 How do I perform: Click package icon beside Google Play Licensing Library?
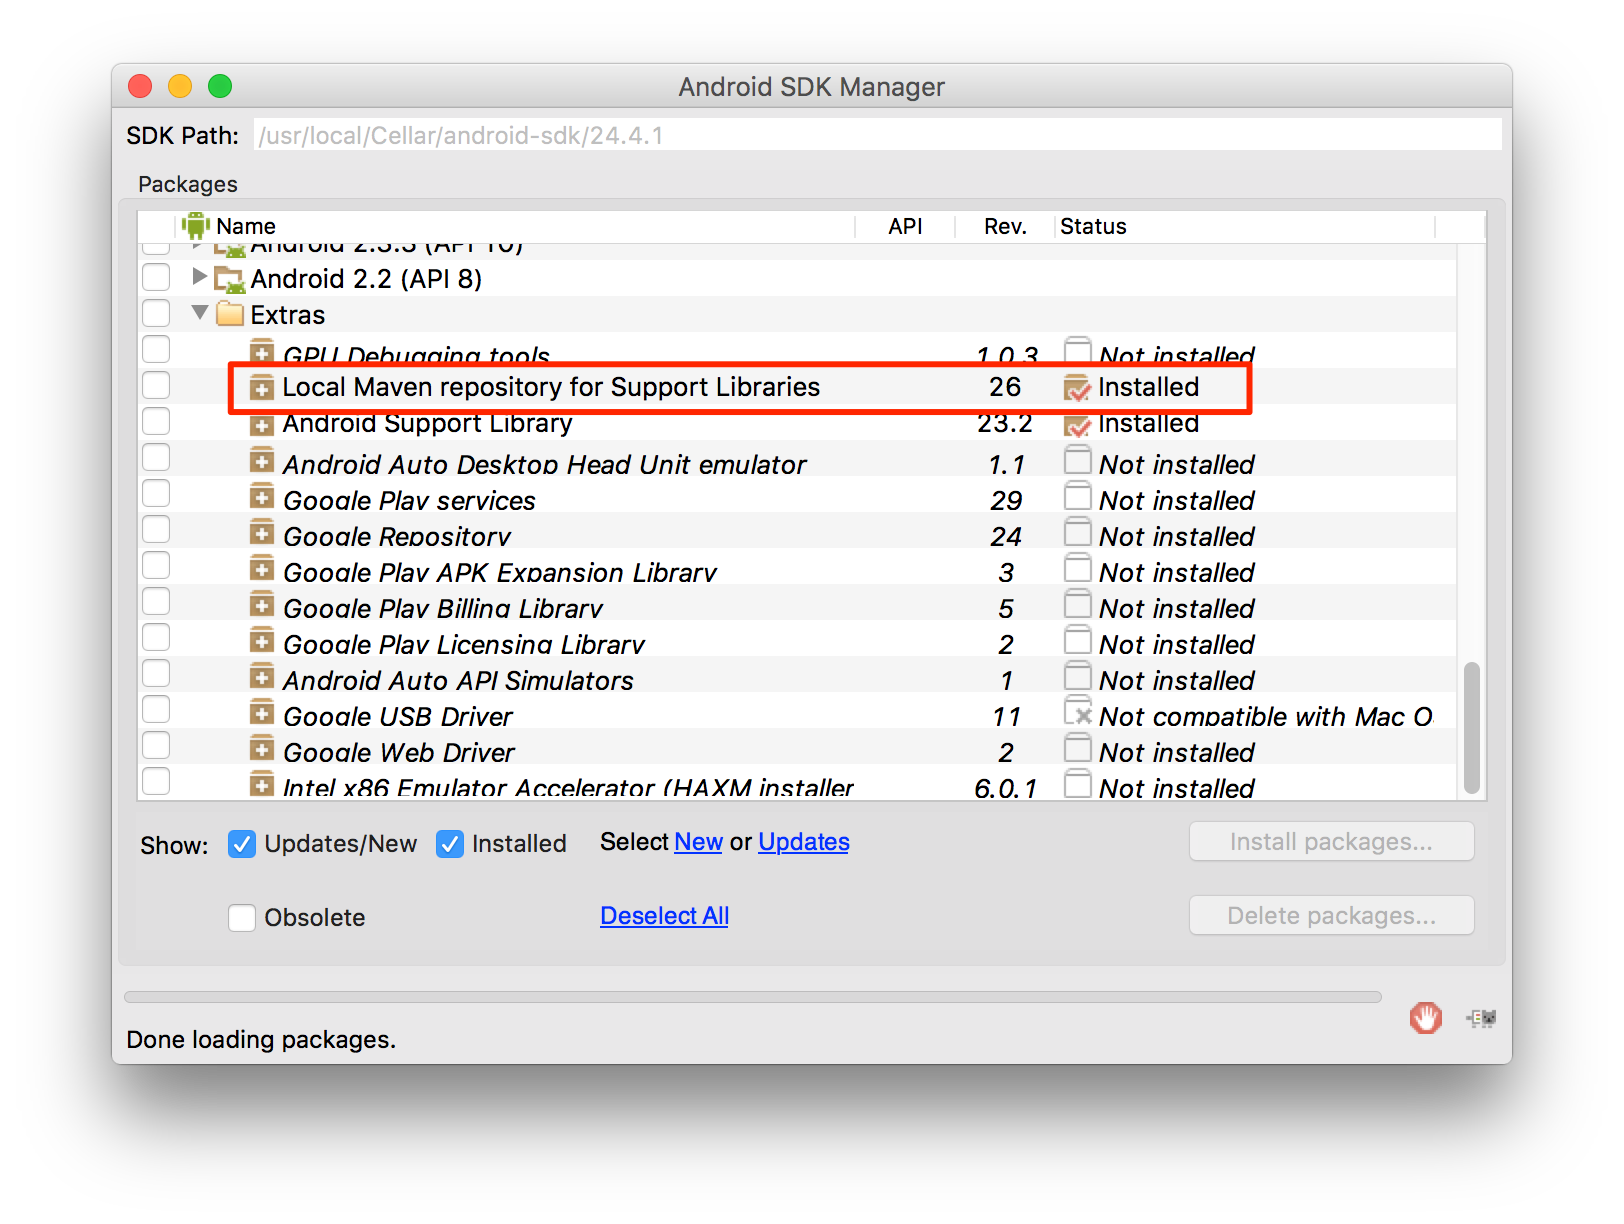[262, 640]
